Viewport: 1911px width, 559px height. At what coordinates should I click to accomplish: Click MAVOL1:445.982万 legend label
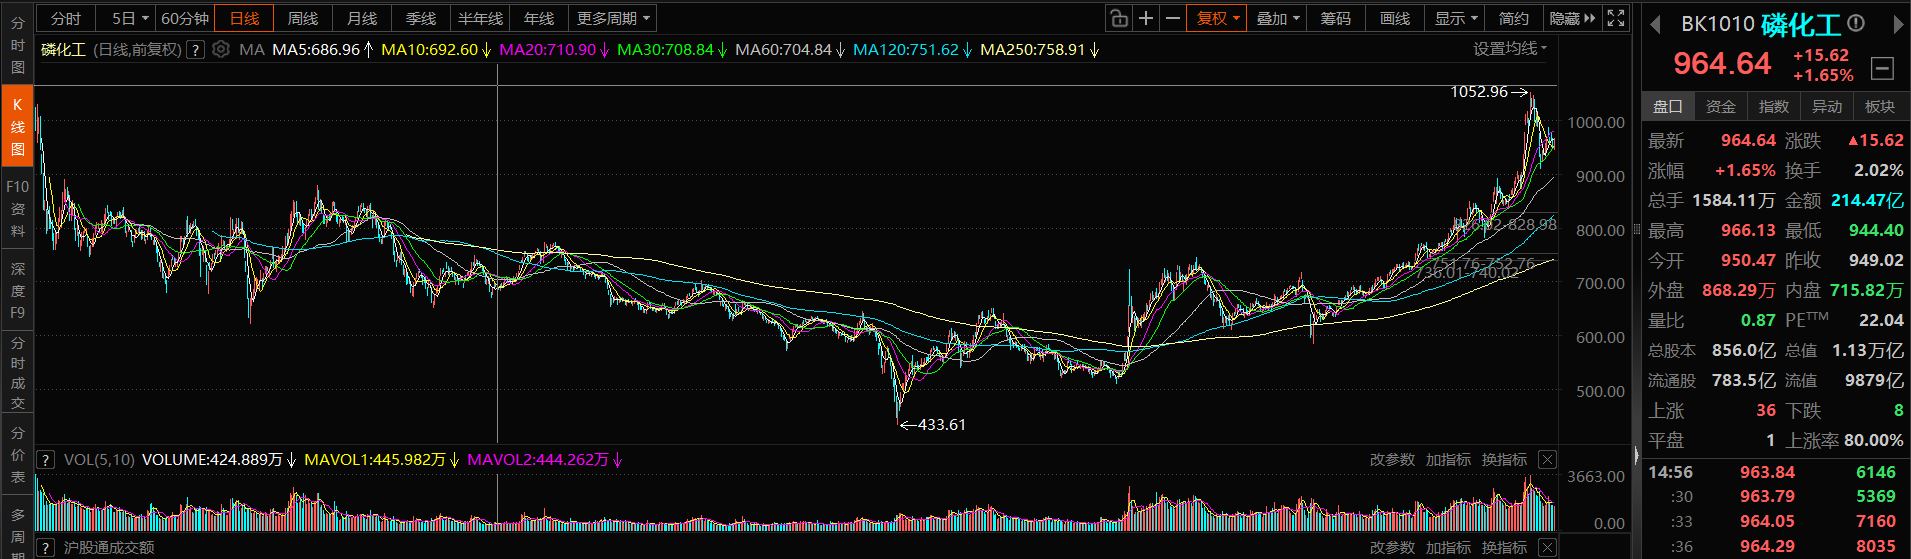click(375, 460)
